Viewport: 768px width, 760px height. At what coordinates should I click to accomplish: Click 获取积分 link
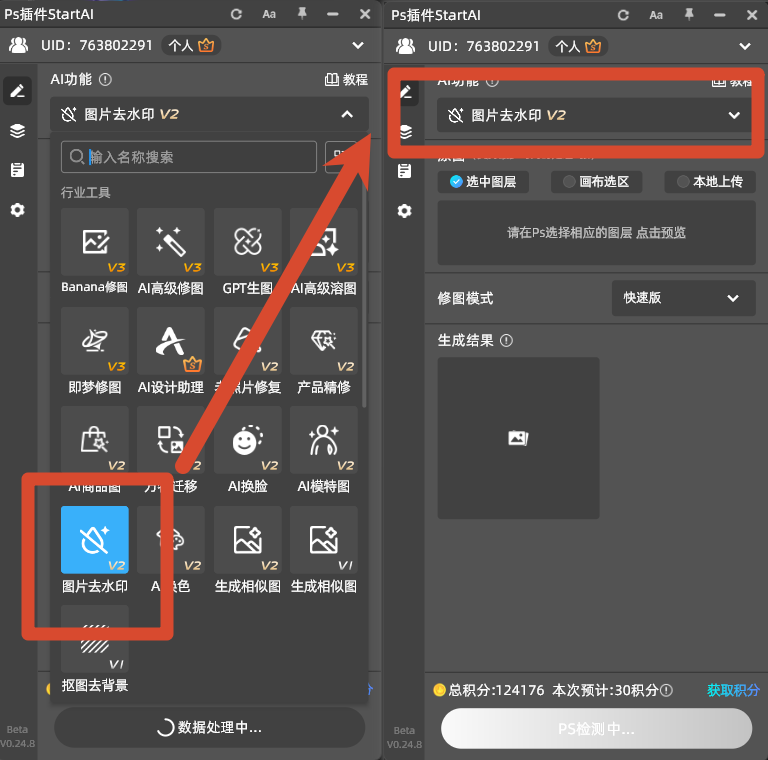point(733,690)
